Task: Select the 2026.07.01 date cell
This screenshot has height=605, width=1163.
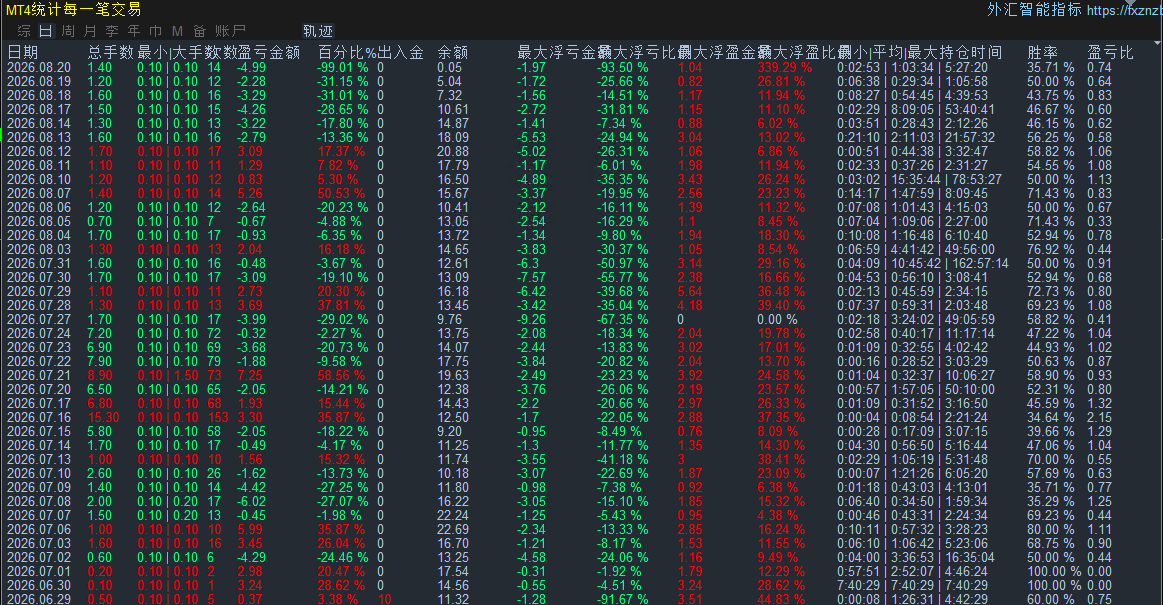Action: [x=39, y=572]
